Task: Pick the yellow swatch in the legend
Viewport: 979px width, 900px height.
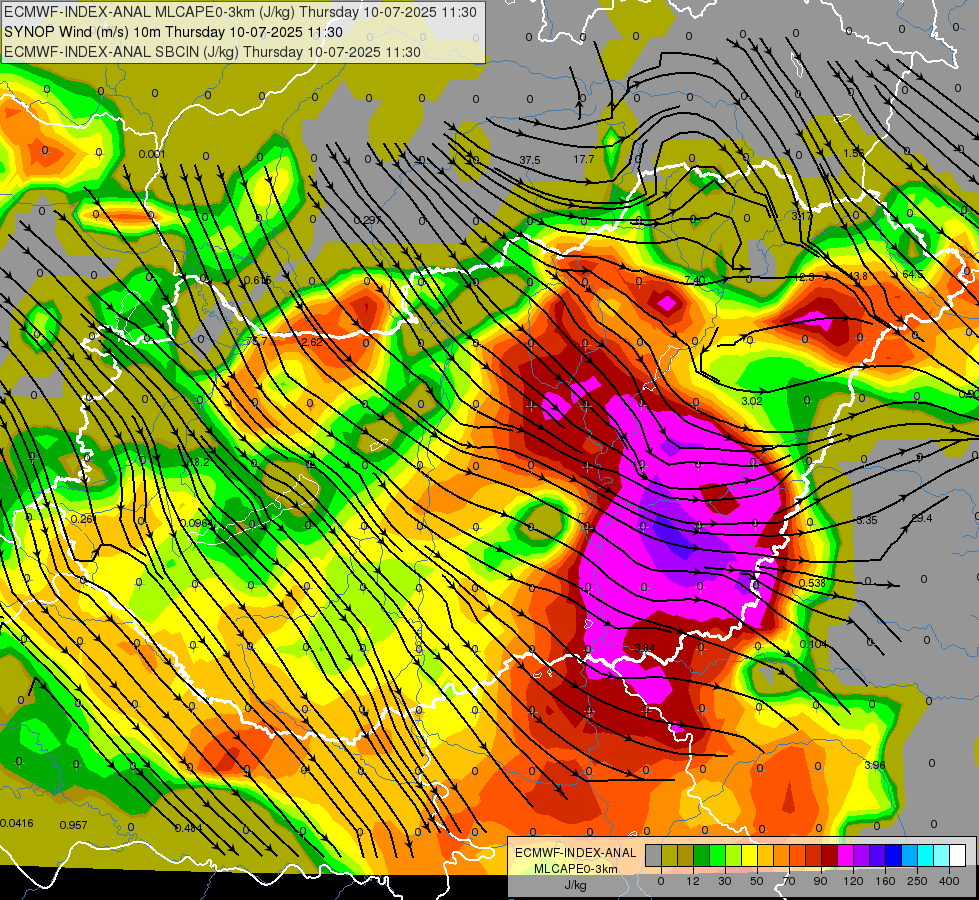Action: (x=750, y=856)
